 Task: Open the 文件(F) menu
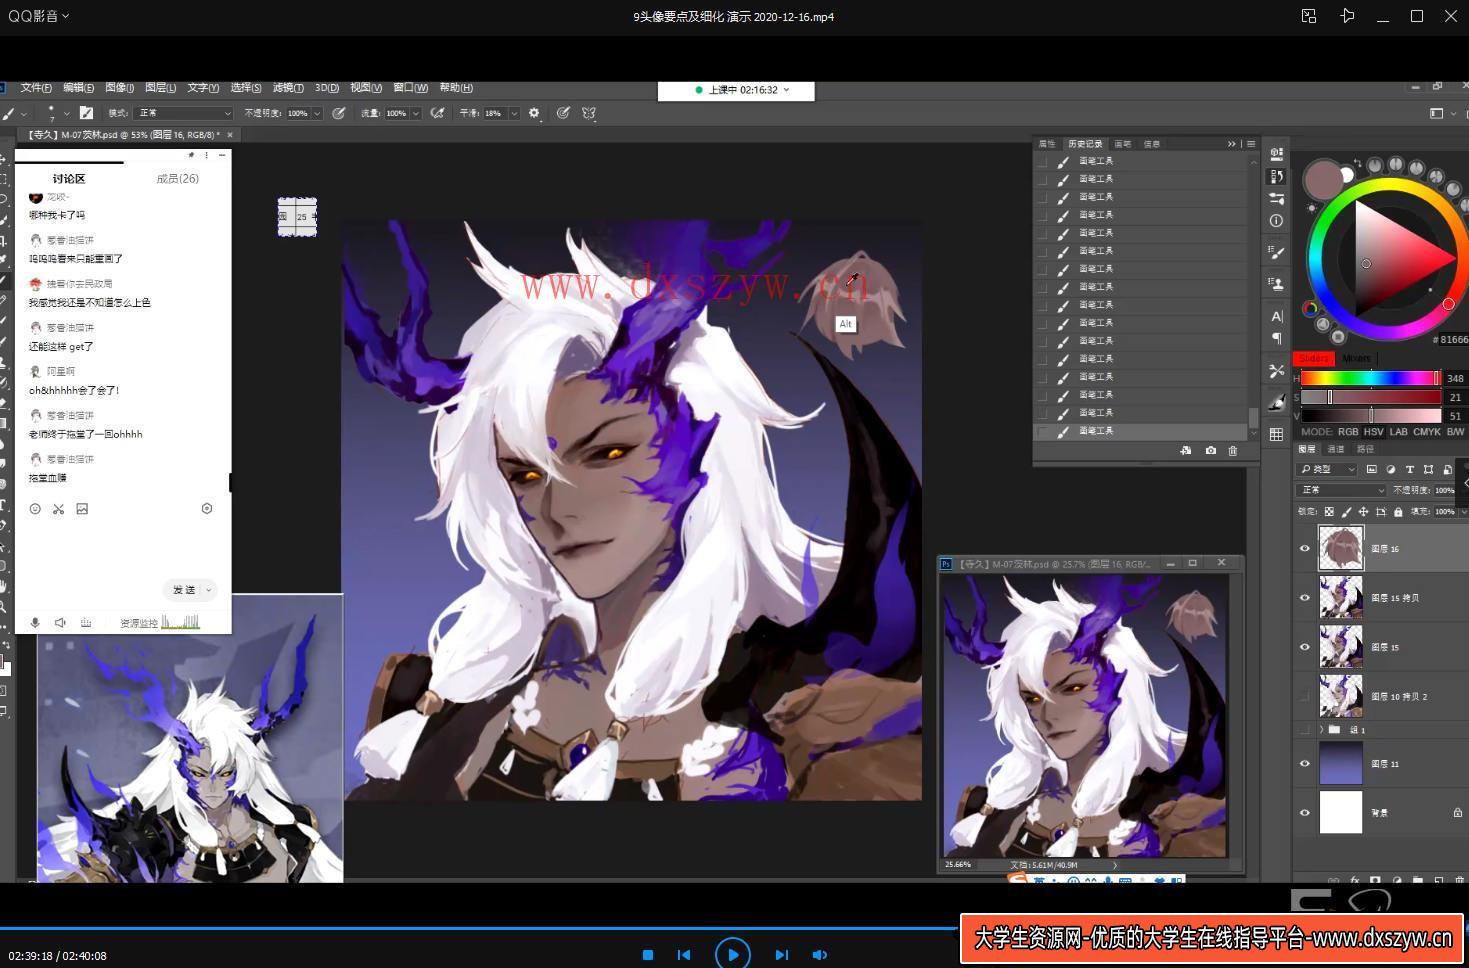(x=36, y=88)
